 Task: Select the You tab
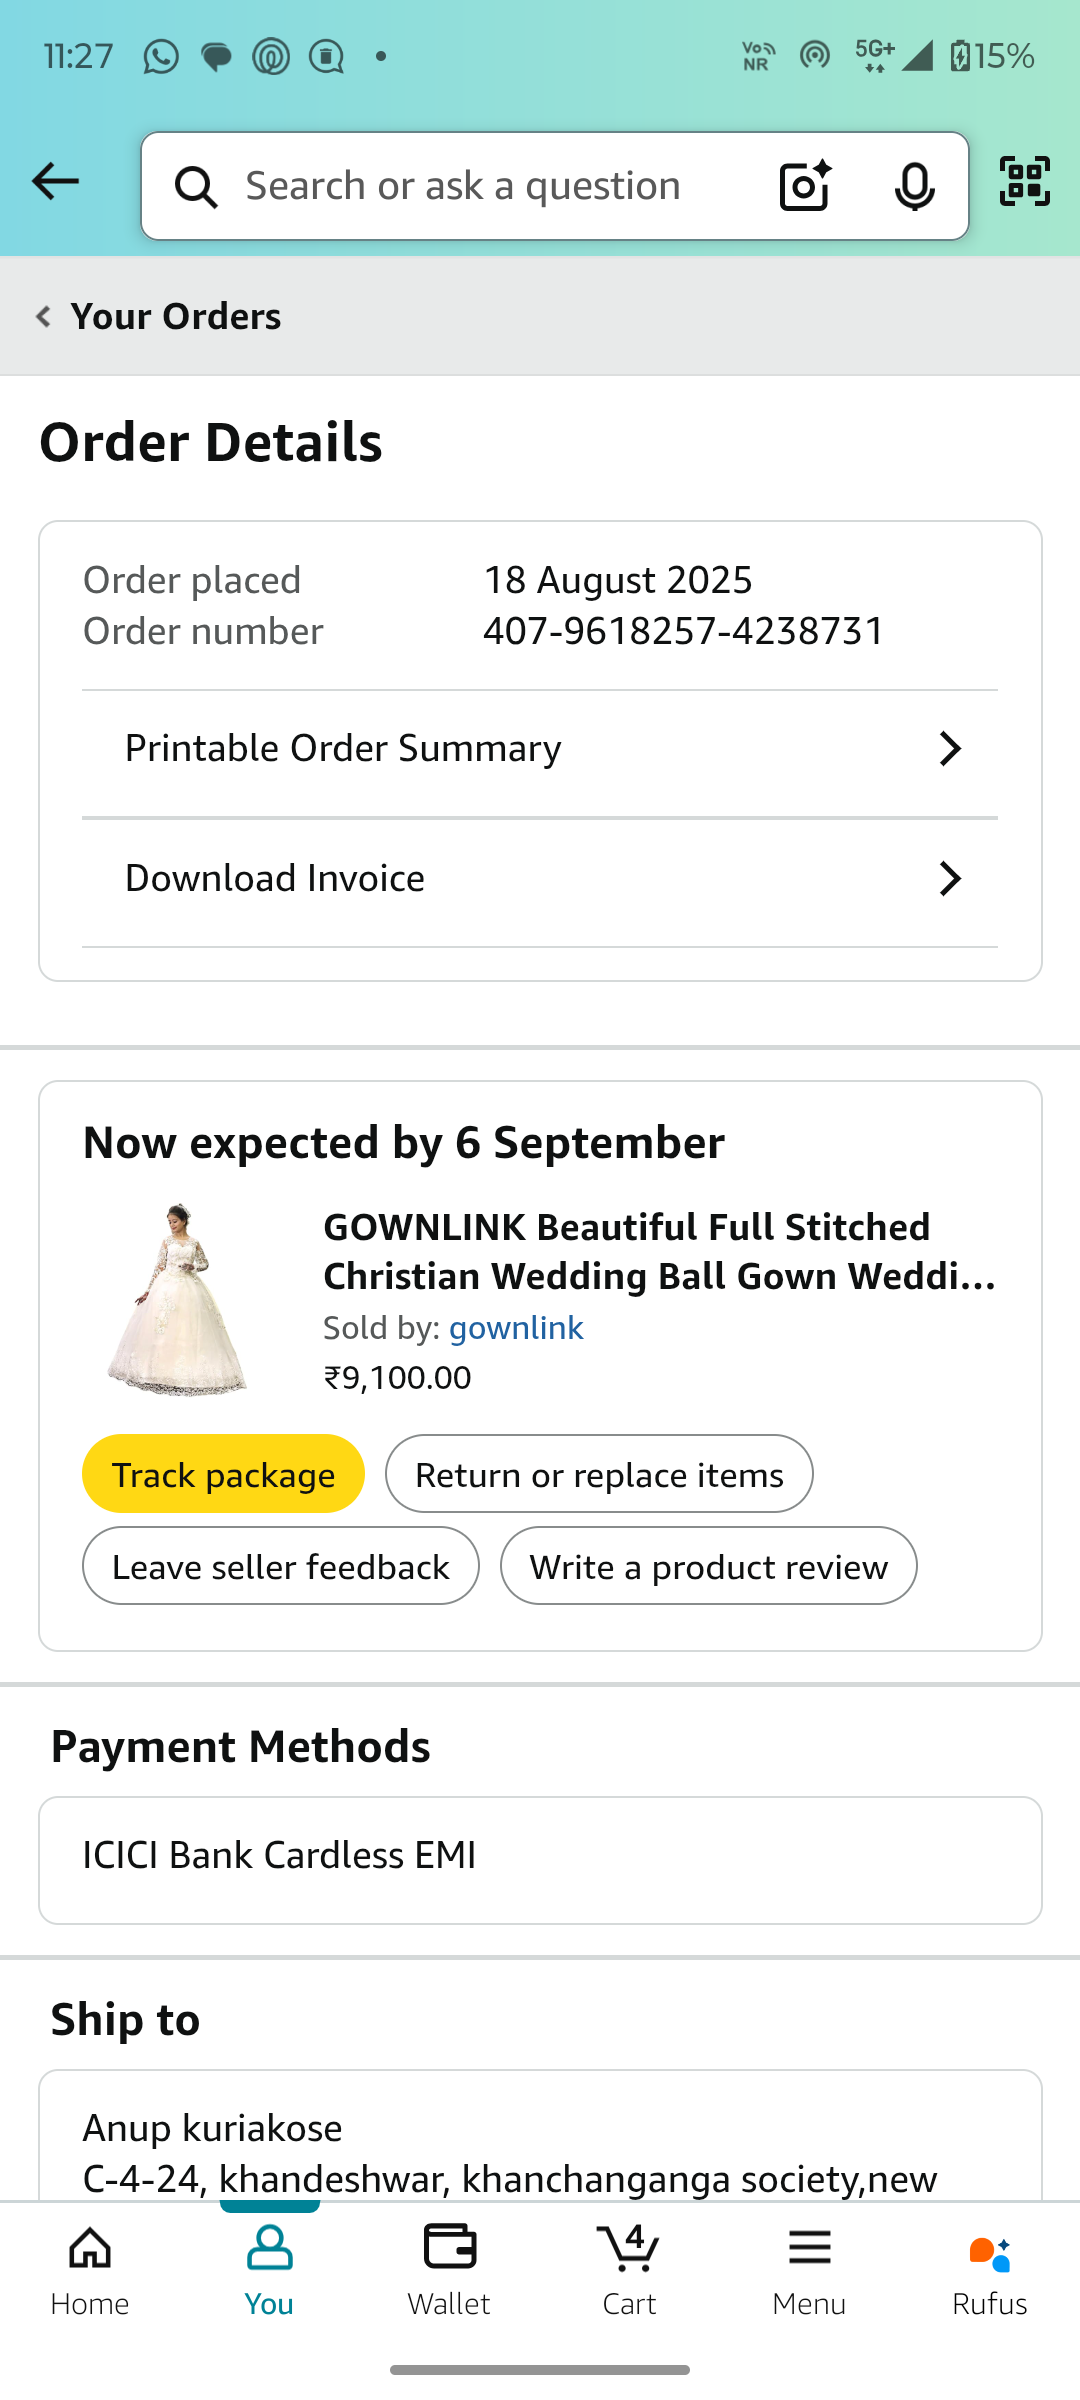coord(269,2270)
